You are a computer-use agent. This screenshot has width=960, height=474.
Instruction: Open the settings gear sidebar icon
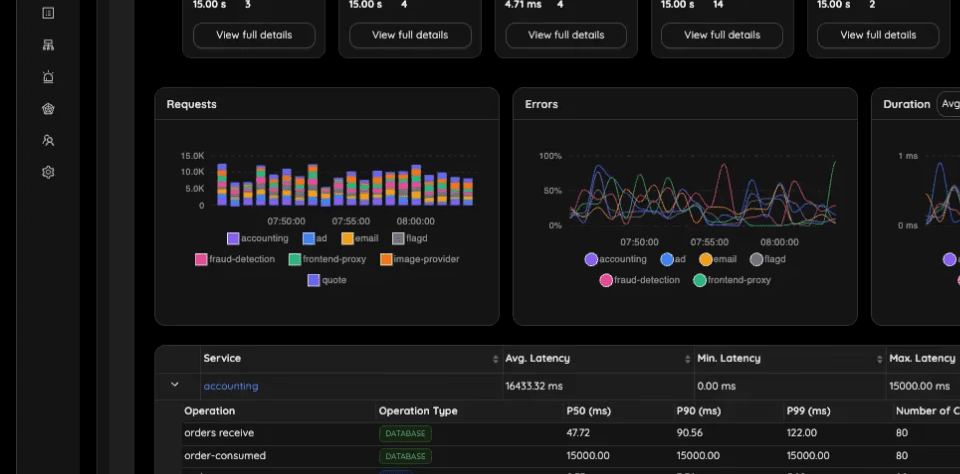(48, 172)
